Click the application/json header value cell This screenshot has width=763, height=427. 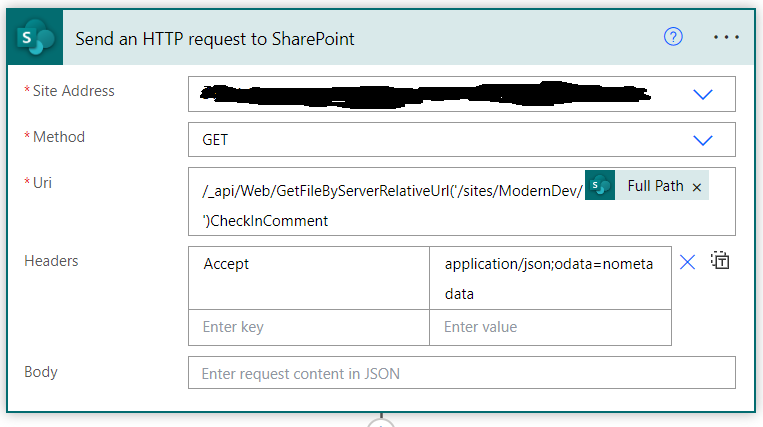[550, 277]
